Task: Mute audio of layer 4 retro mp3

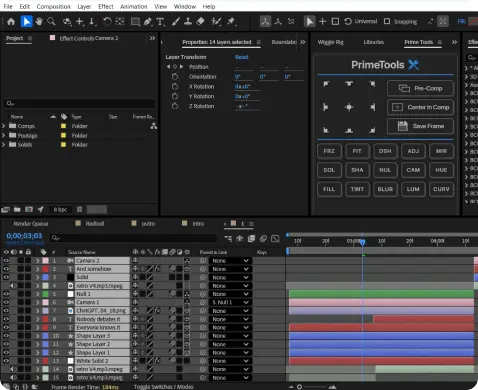Action: tap(13, 286)
